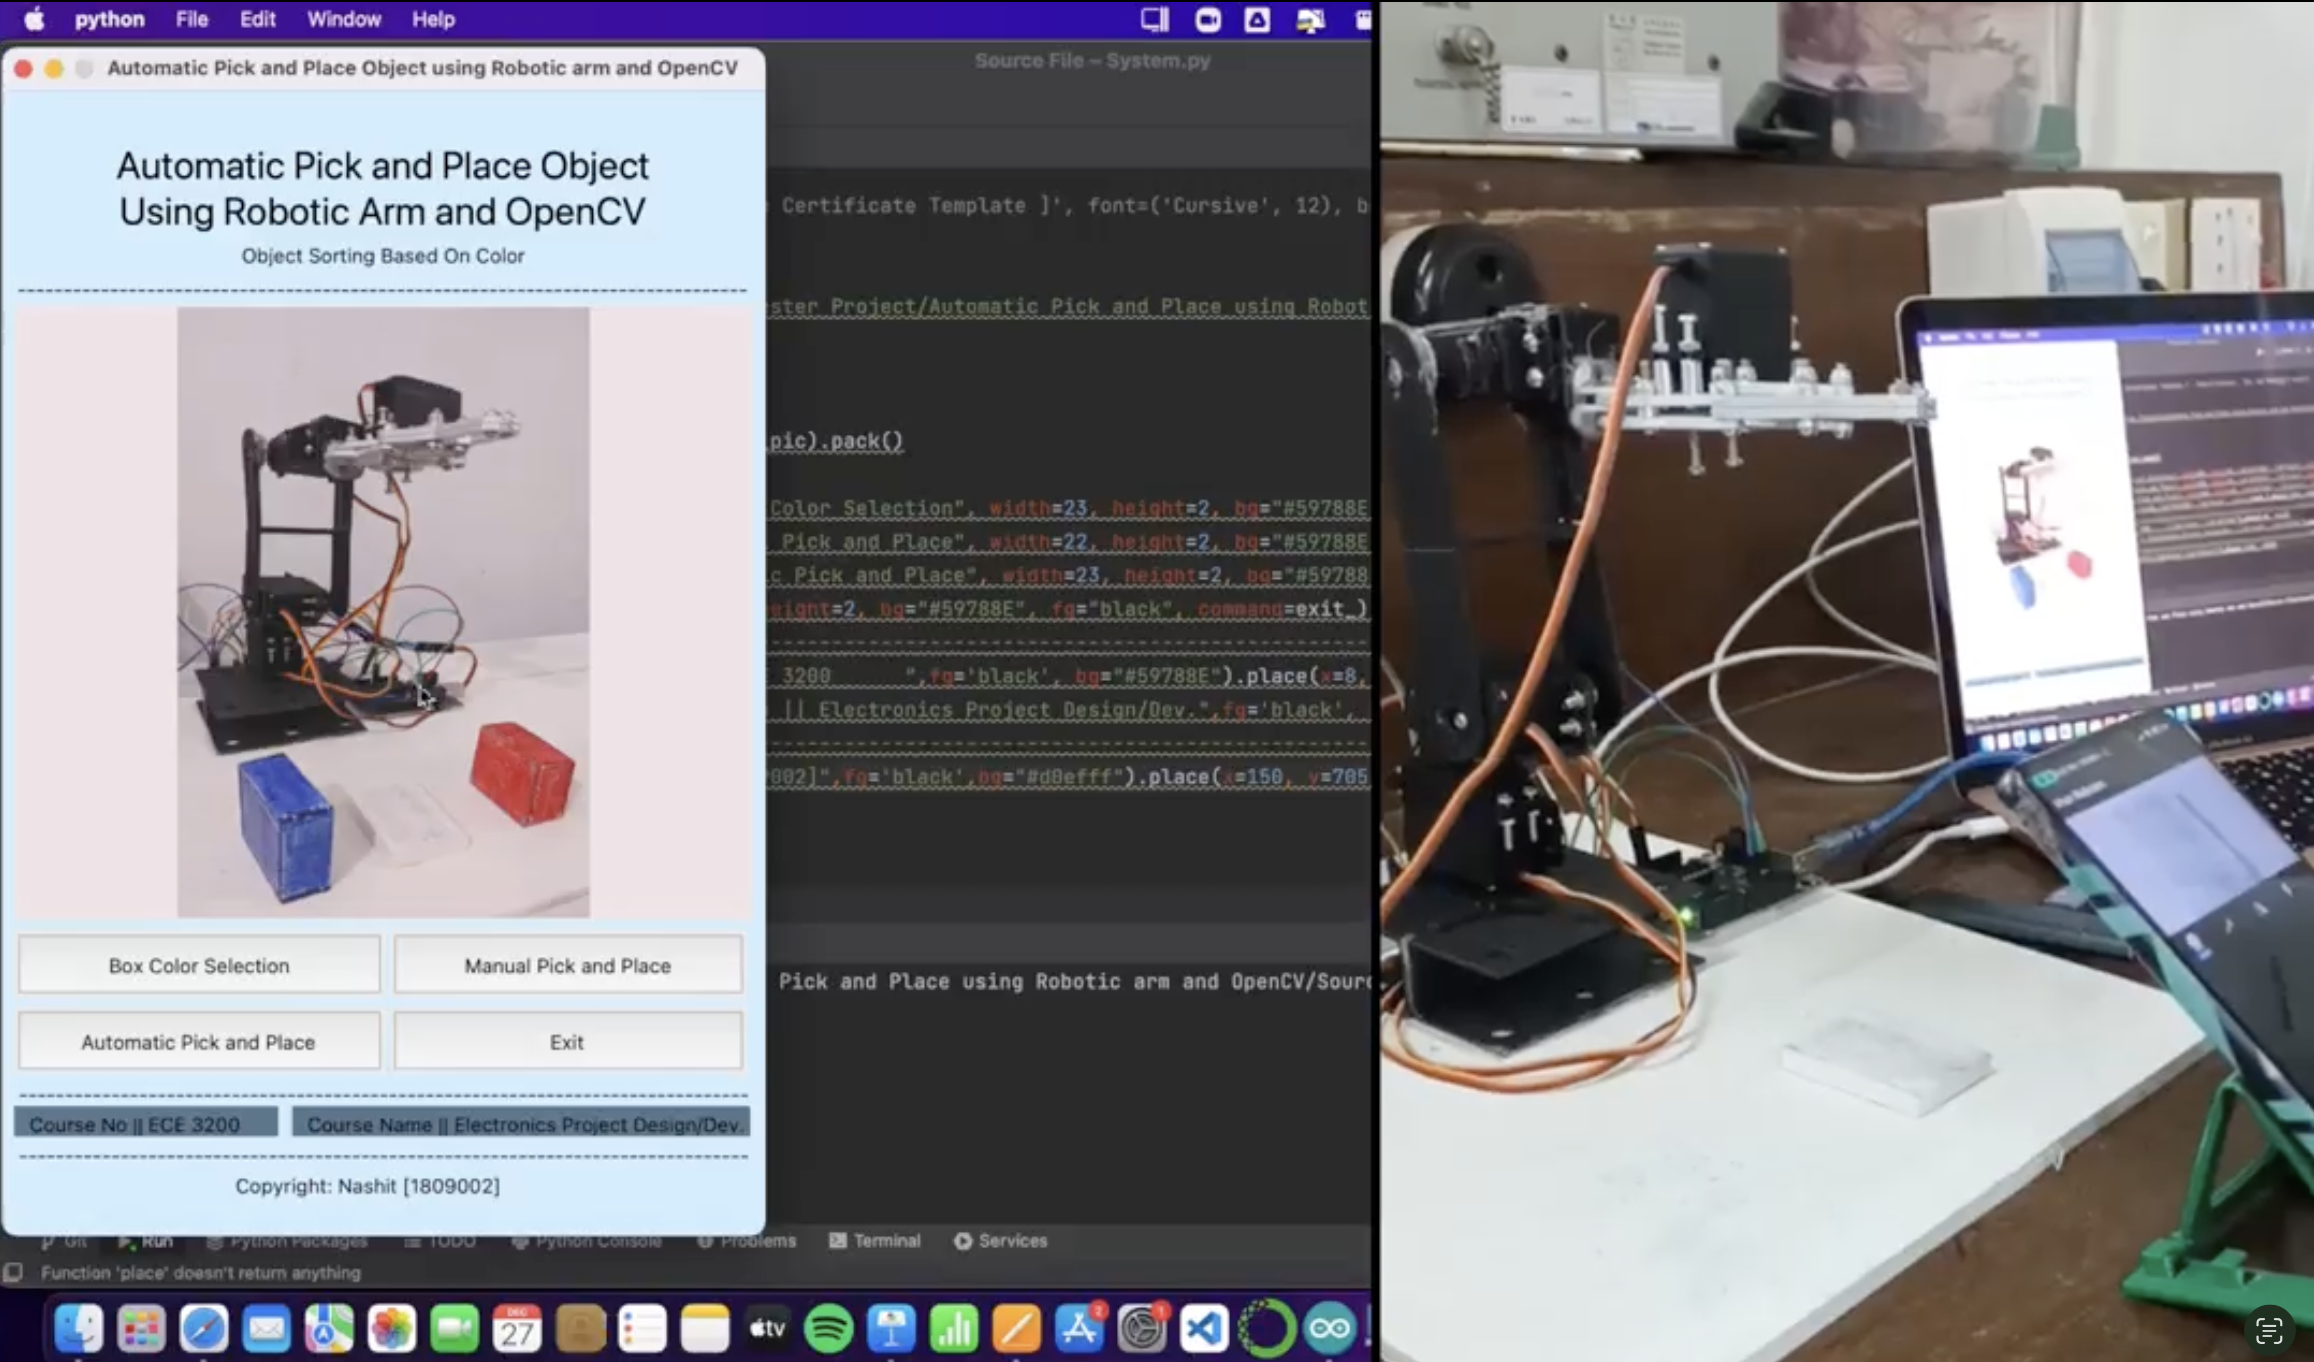
Task: Click the screen sharing displays menu bar icon
Action: point(1310,19)
